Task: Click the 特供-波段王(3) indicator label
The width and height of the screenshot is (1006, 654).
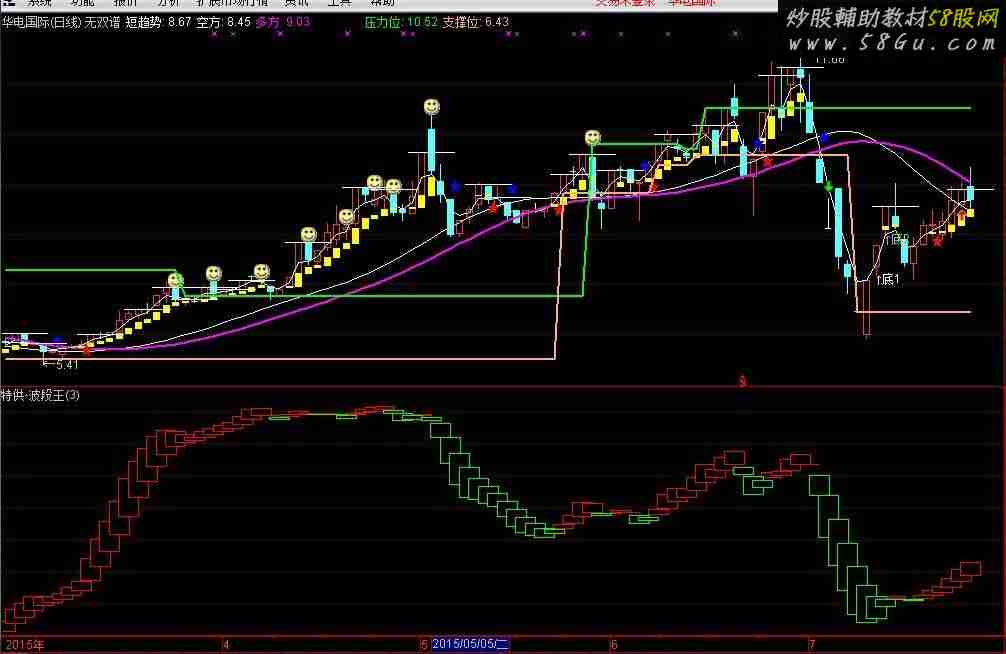Action: tap(40, 395)
